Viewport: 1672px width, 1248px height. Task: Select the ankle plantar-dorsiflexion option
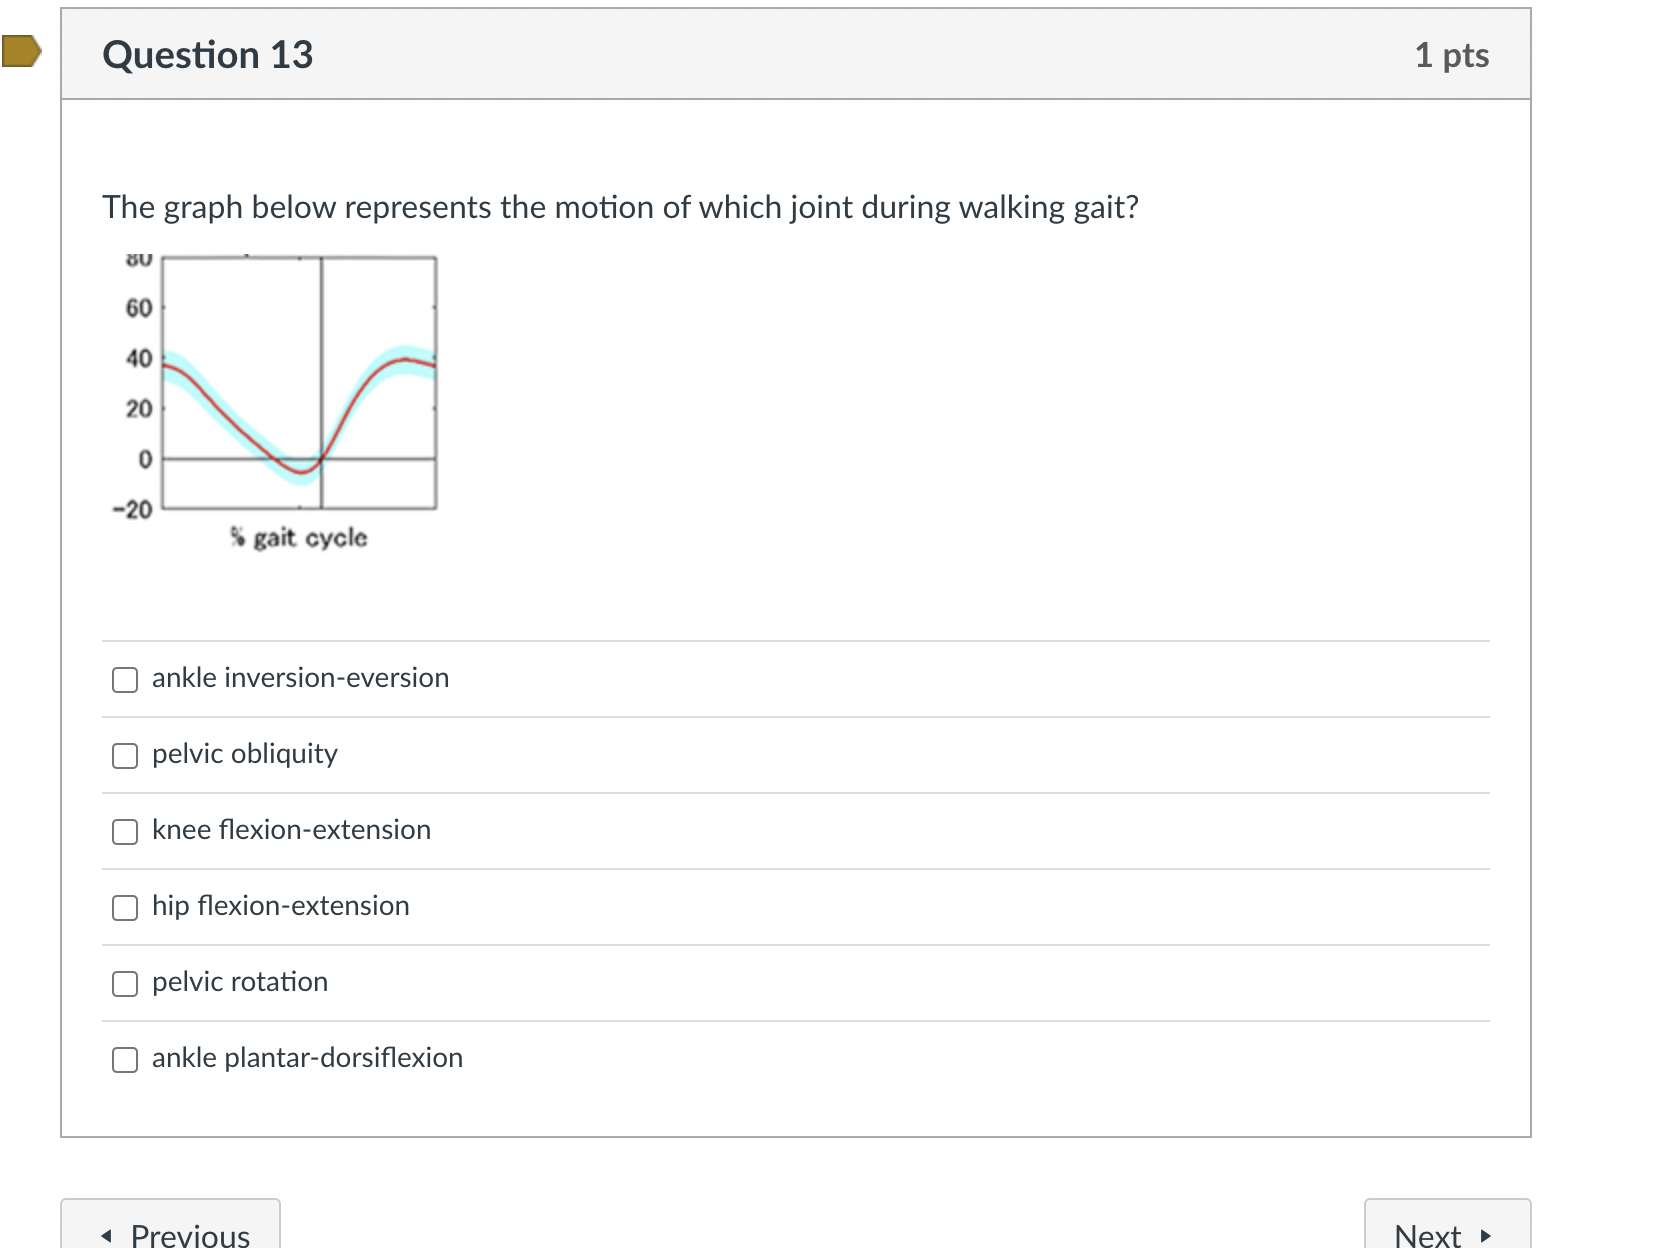[125, 1060]
